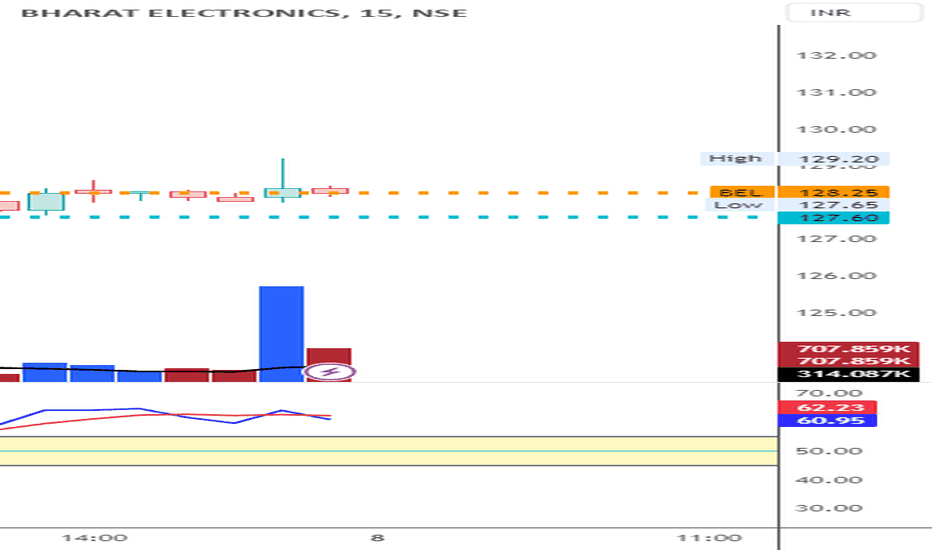The width and height of the screenshot is (932, 550).
Task: Click the red 62.23 indicator value
Action: 827,407
